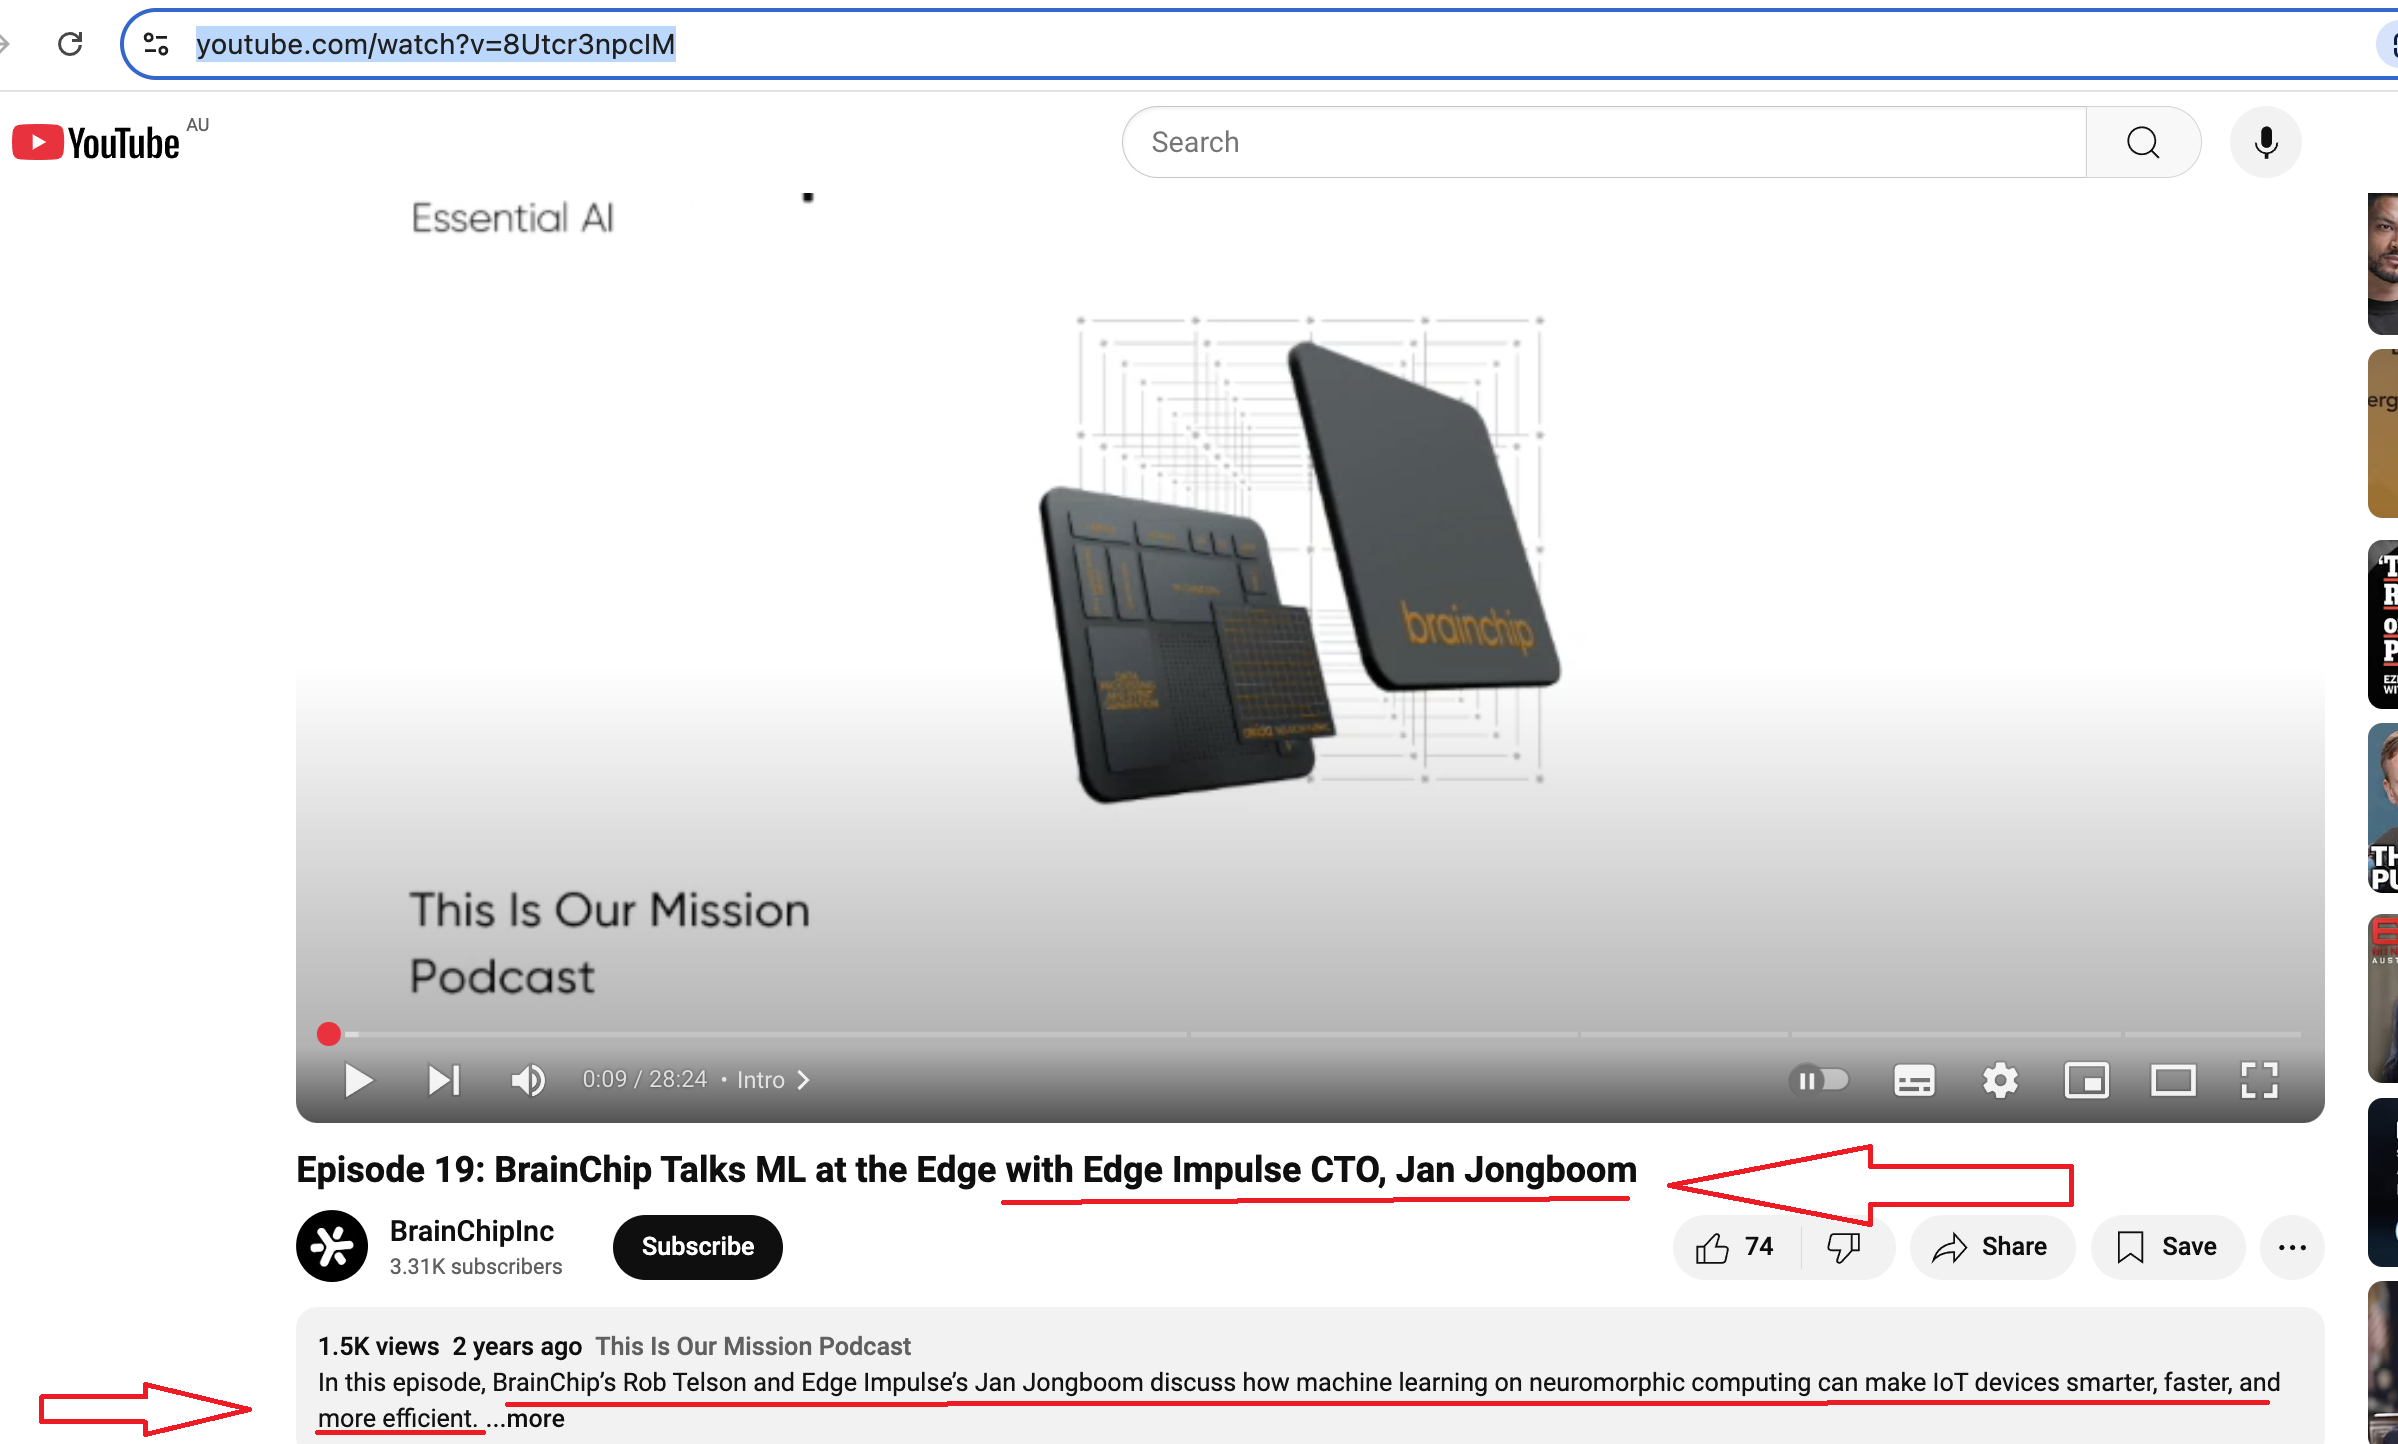Click the like thumbs up button
Image resolution: width=2398 pixels, height=1444 pixels.
tap(1715, 1245)
